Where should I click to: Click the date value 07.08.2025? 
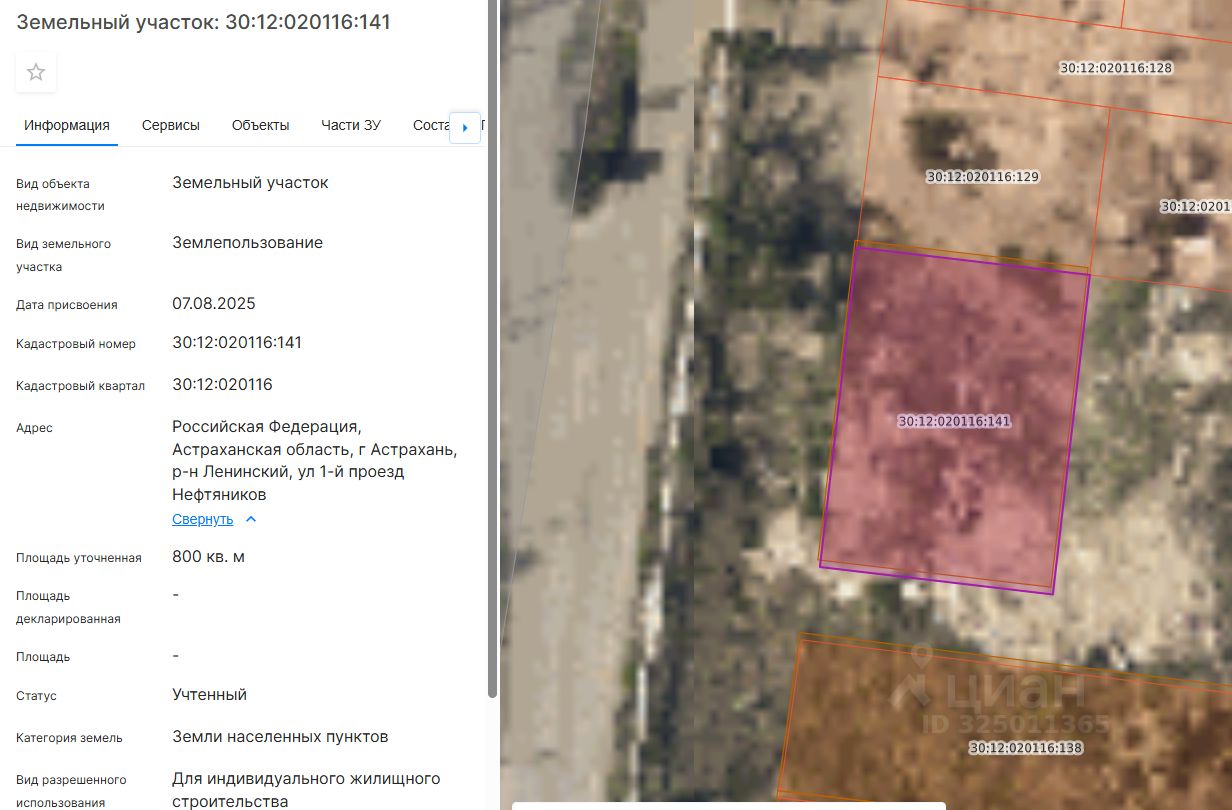tap(214, 304)
